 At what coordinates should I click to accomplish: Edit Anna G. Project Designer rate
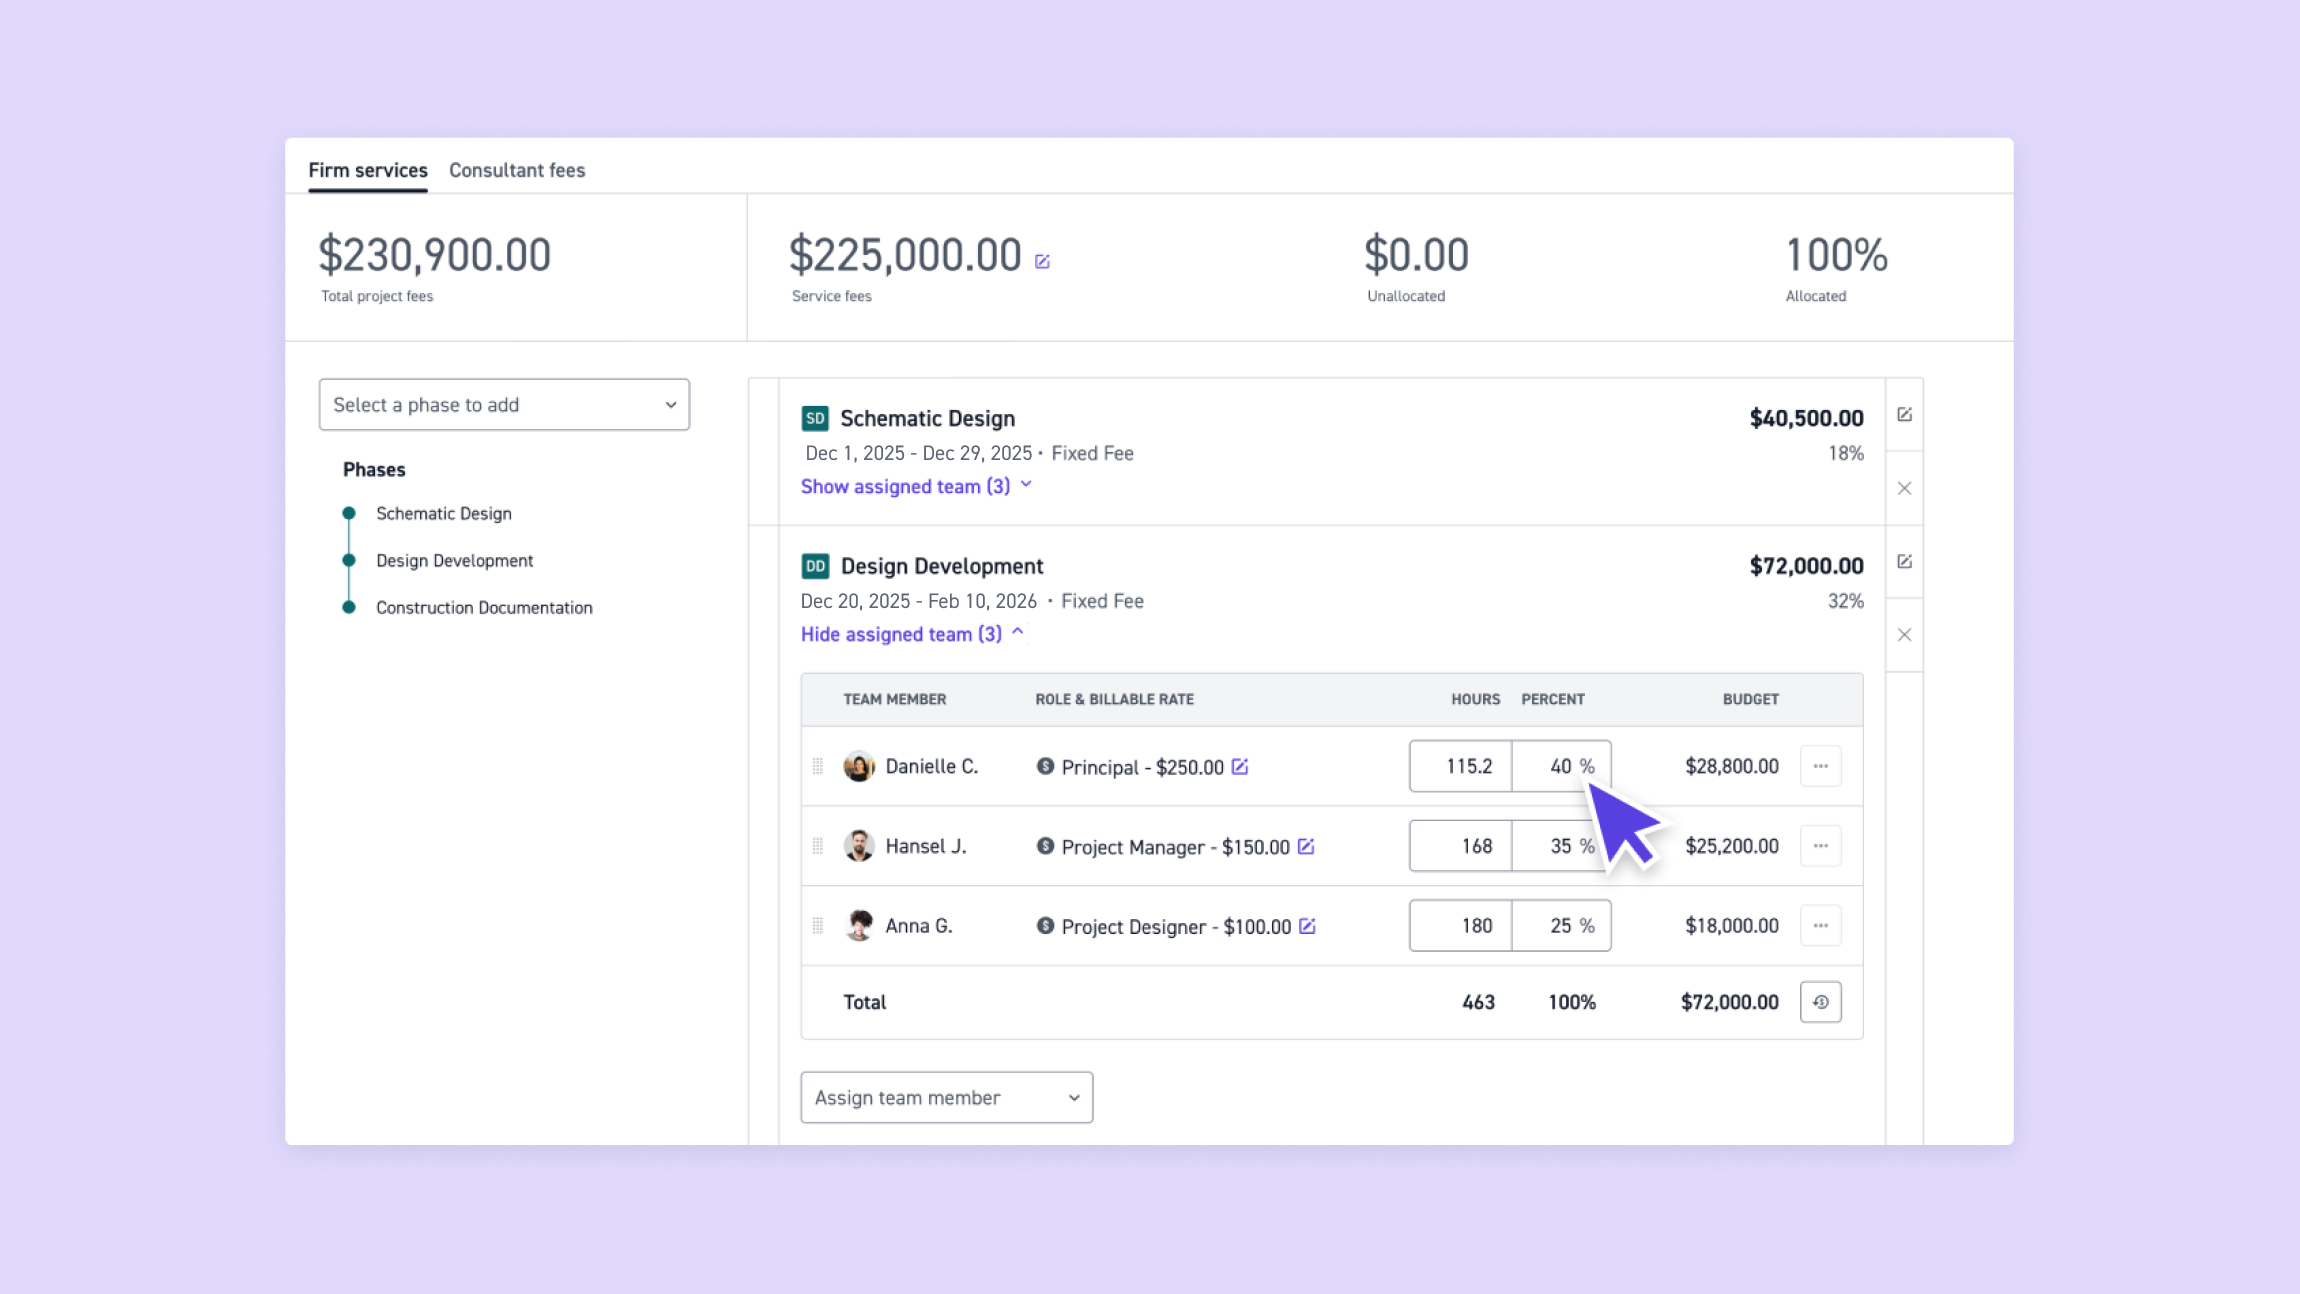tap(1307, 926)
